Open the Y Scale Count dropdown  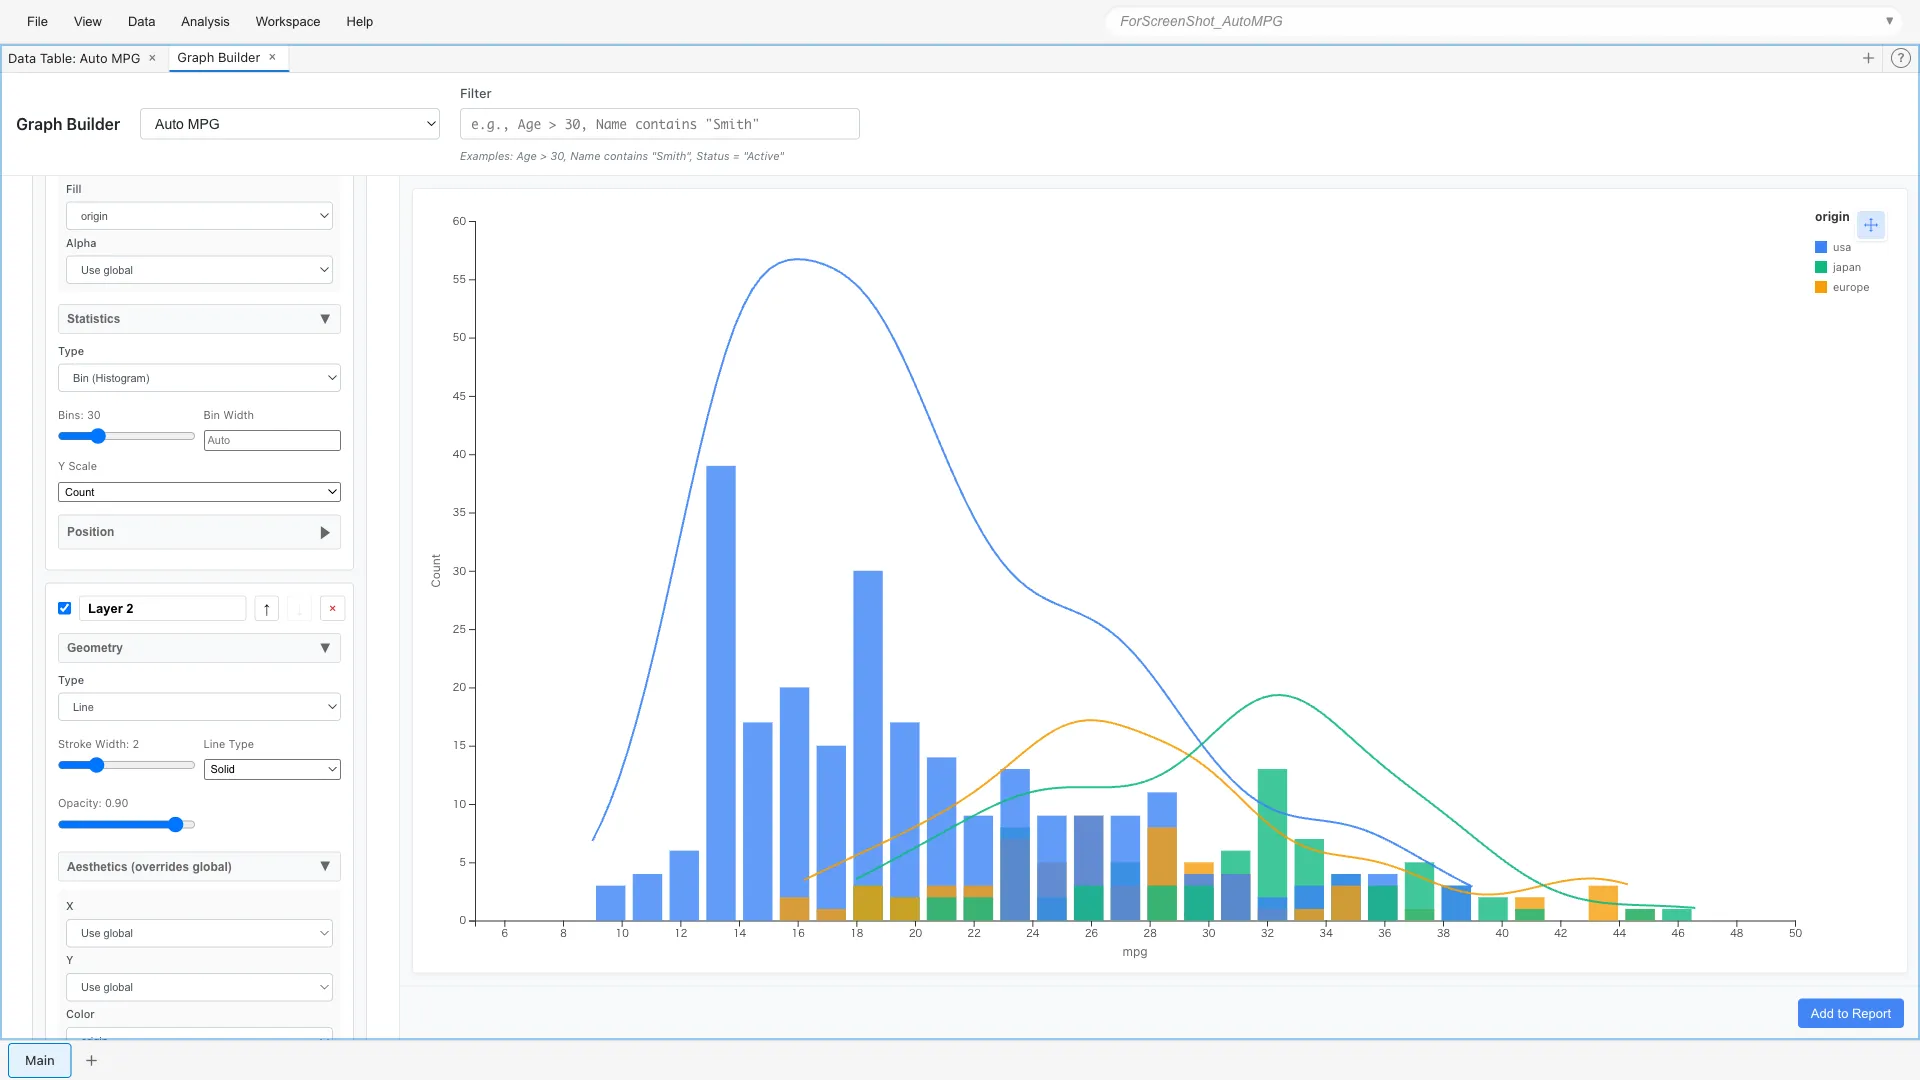199,491
